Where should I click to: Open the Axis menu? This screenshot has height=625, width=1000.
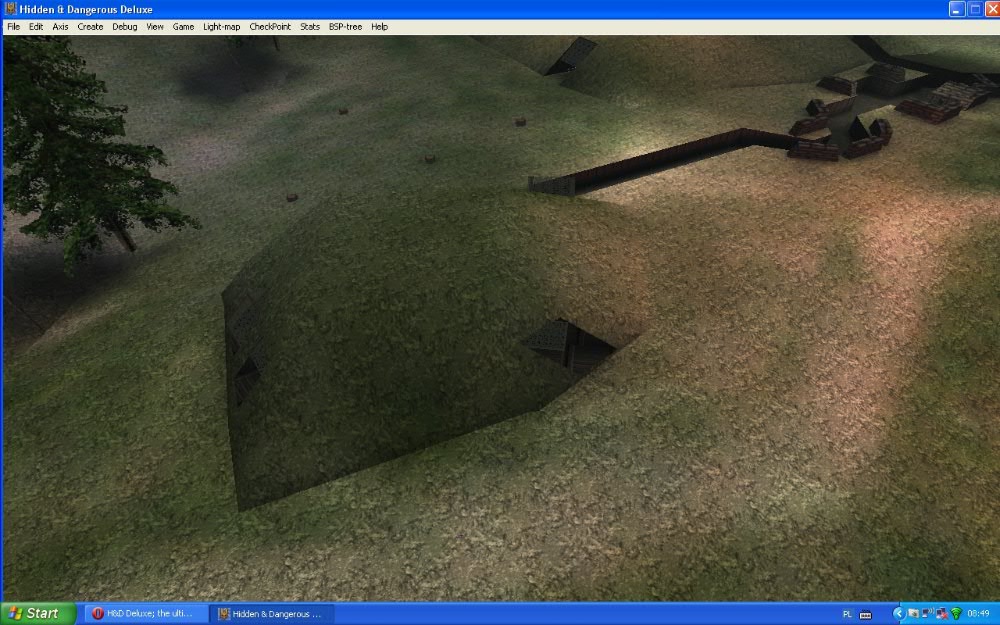[60, 27]
